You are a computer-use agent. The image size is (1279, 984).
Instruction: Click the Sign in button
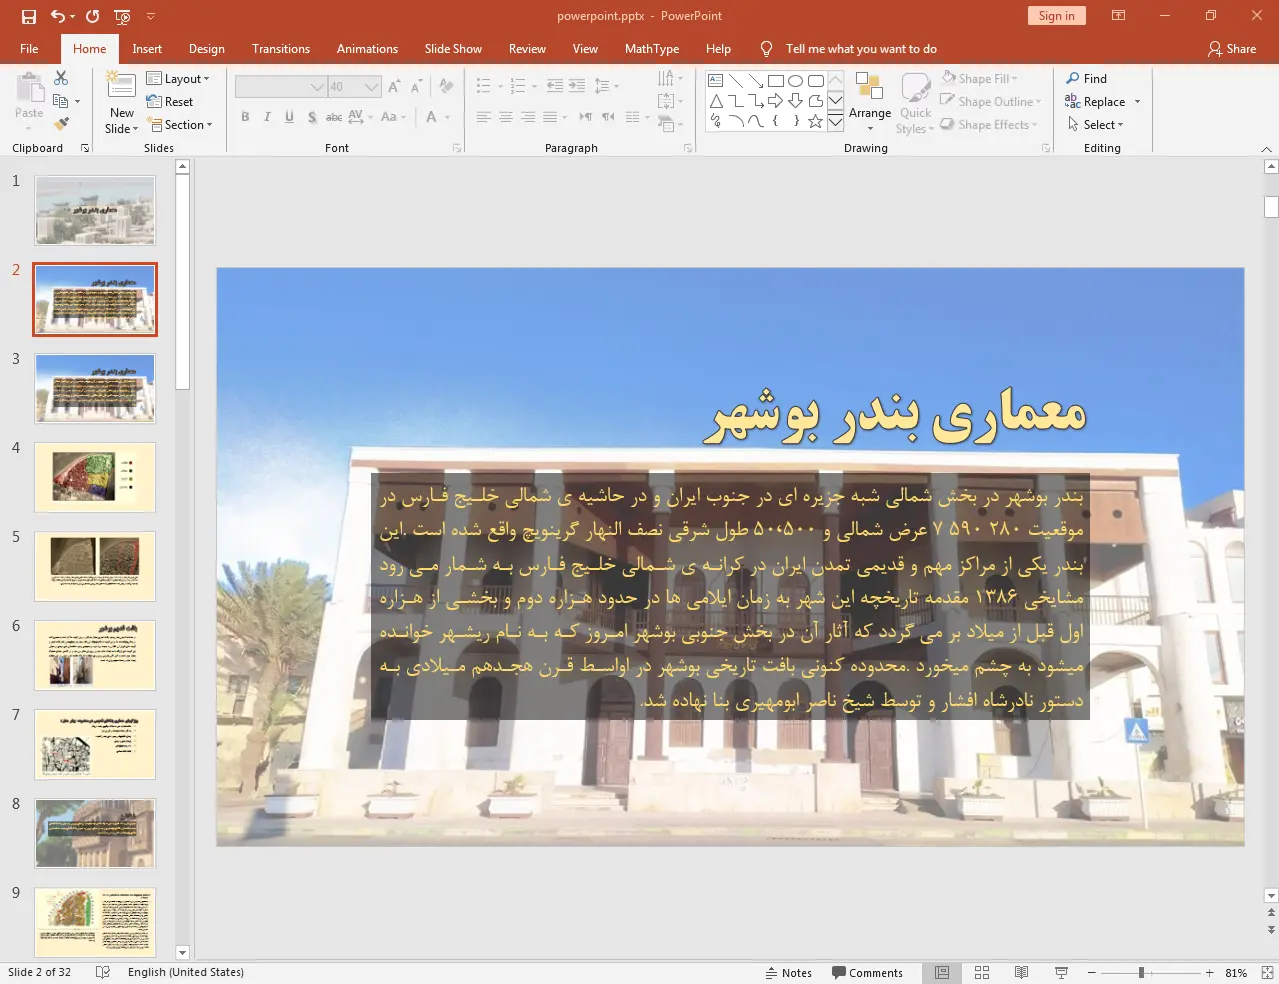1056,15
